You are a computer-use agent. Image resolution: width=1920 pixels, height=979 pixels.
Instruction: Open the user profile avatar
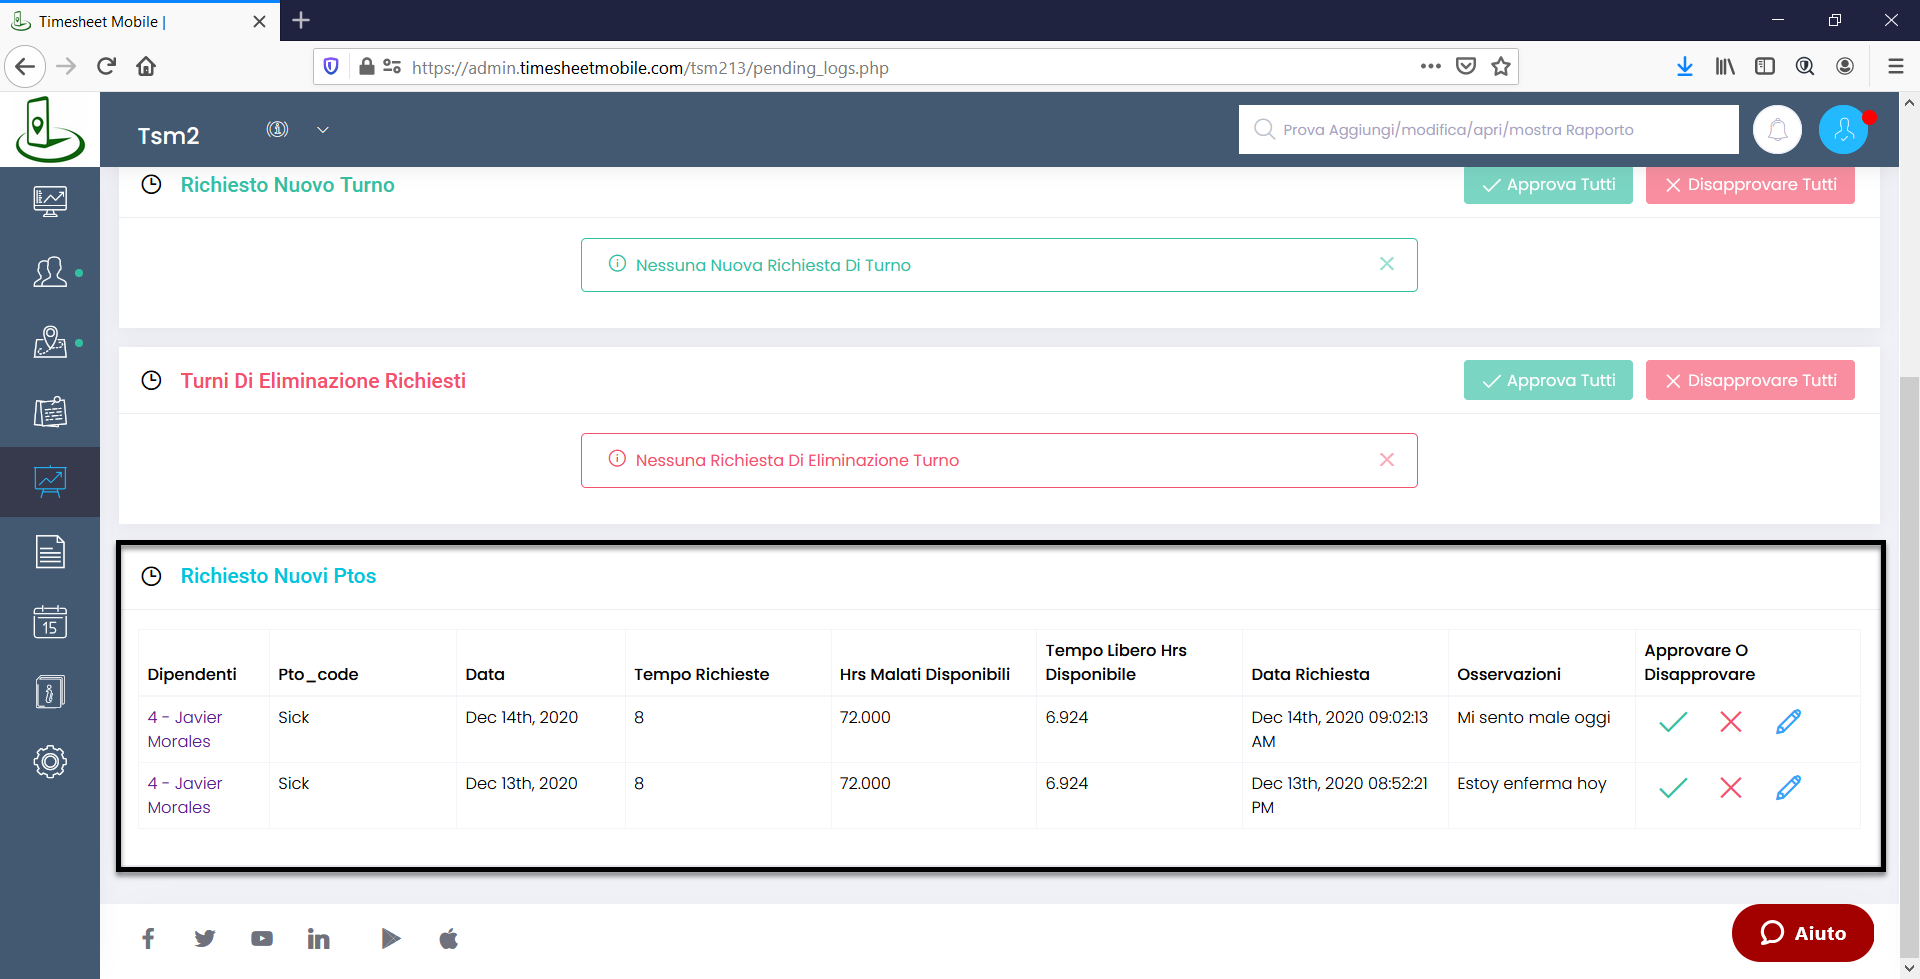[x=1843, y=130]
